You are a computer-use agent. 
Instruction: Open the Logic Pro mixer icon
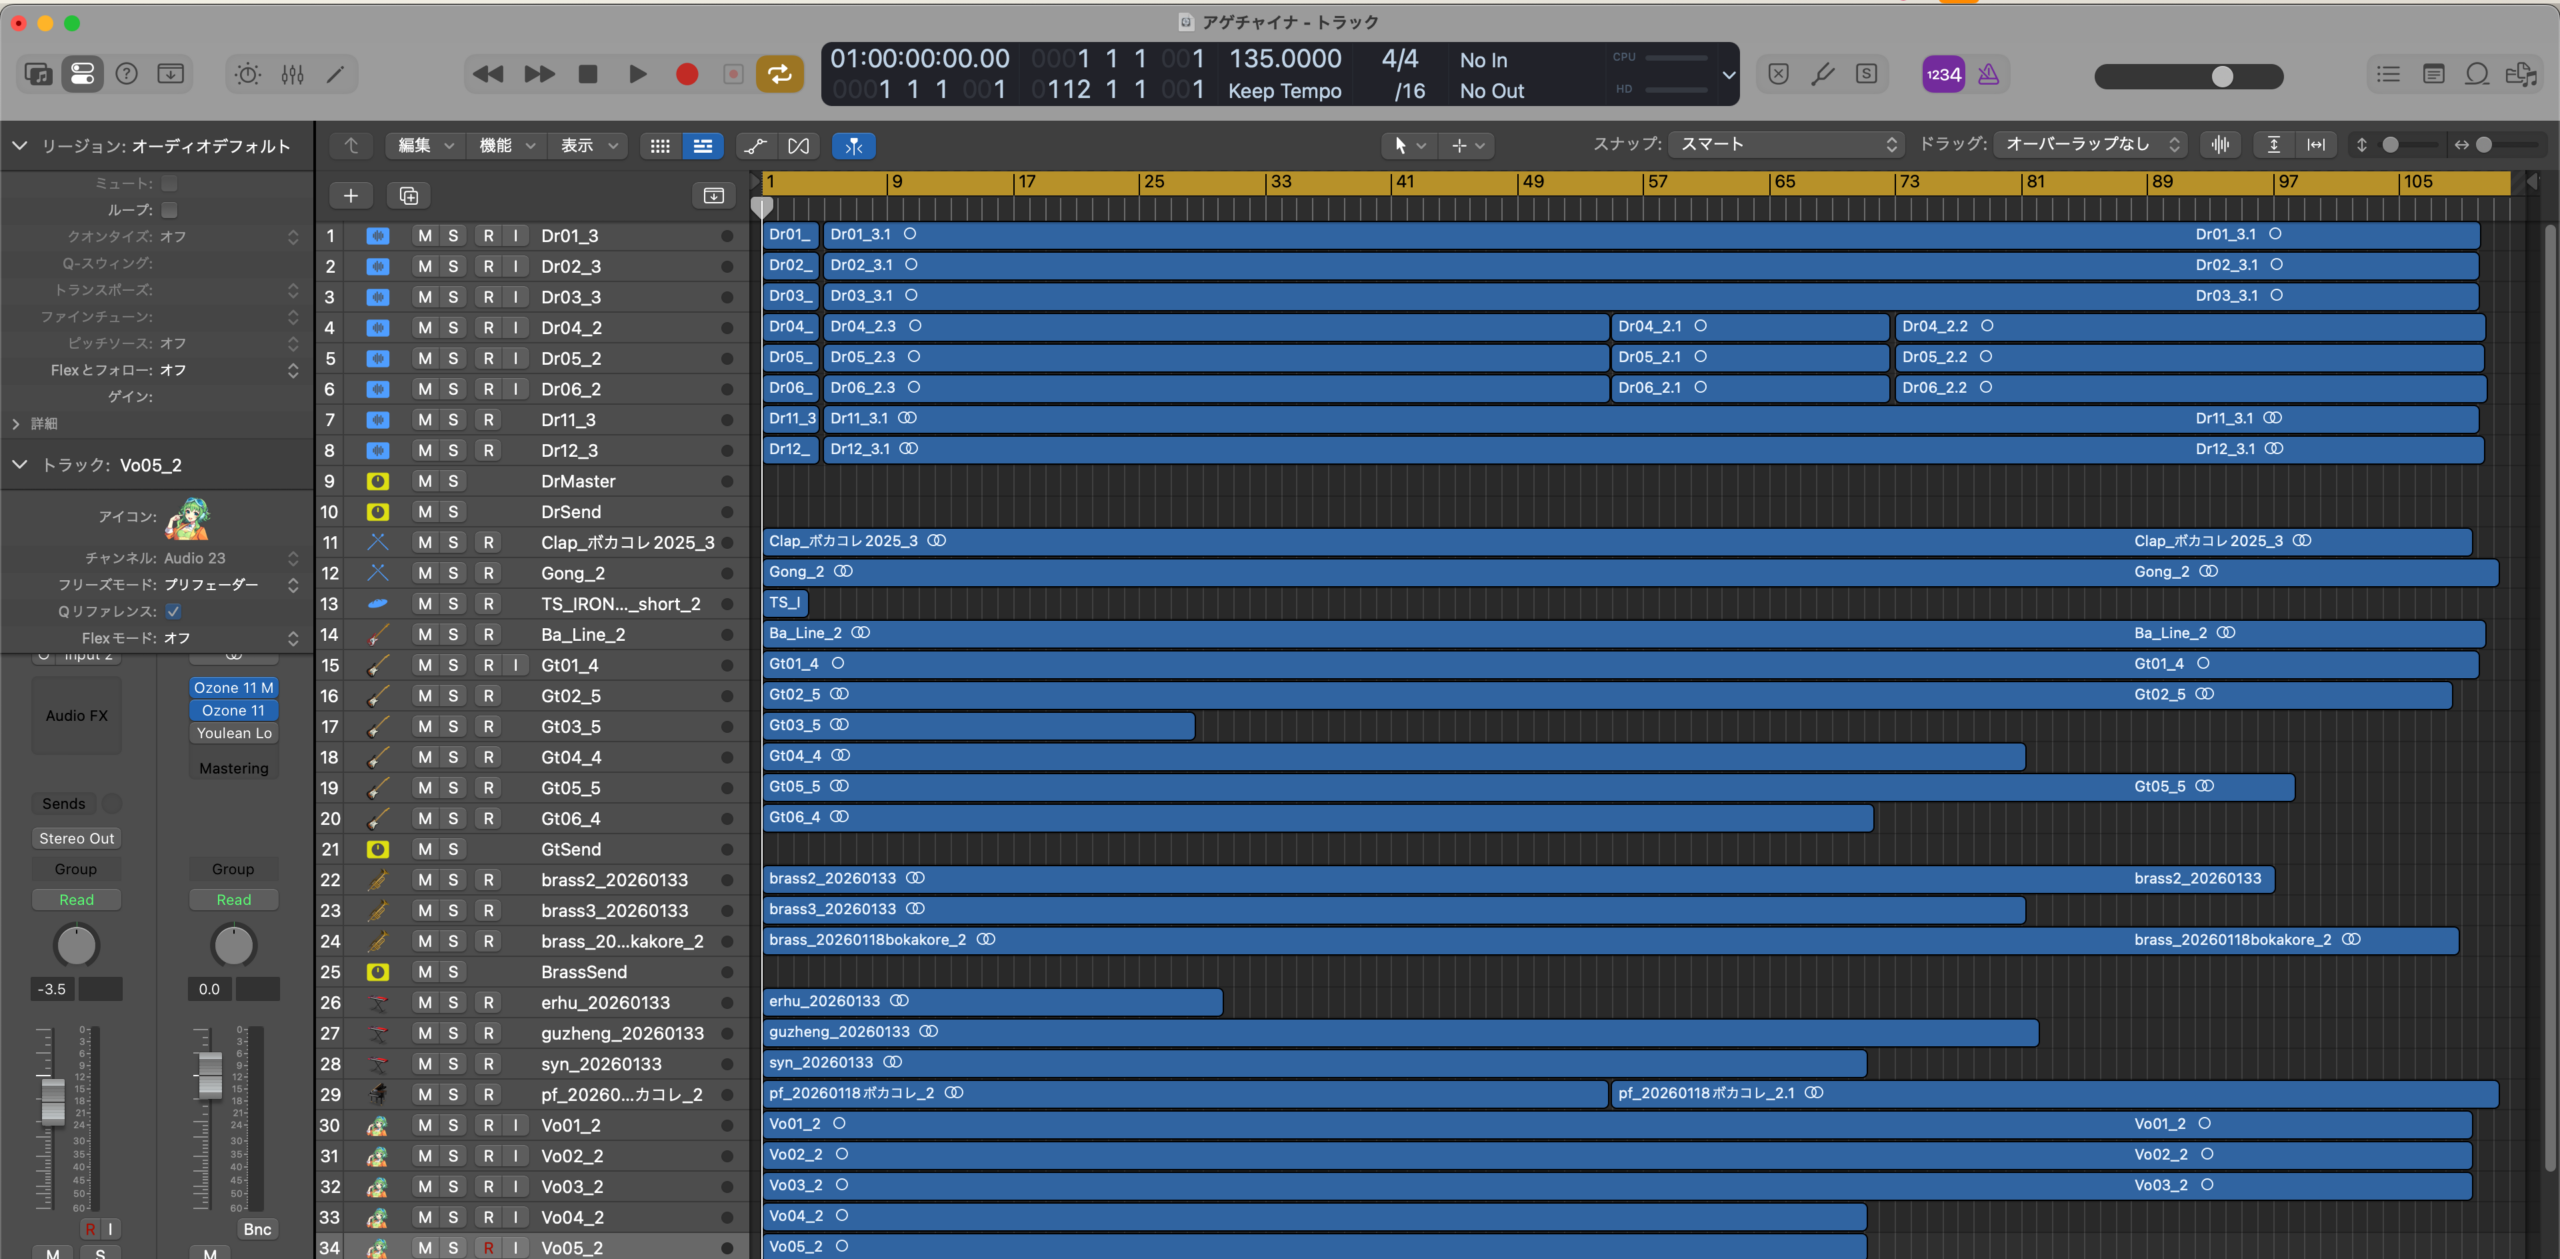[293, 73]
